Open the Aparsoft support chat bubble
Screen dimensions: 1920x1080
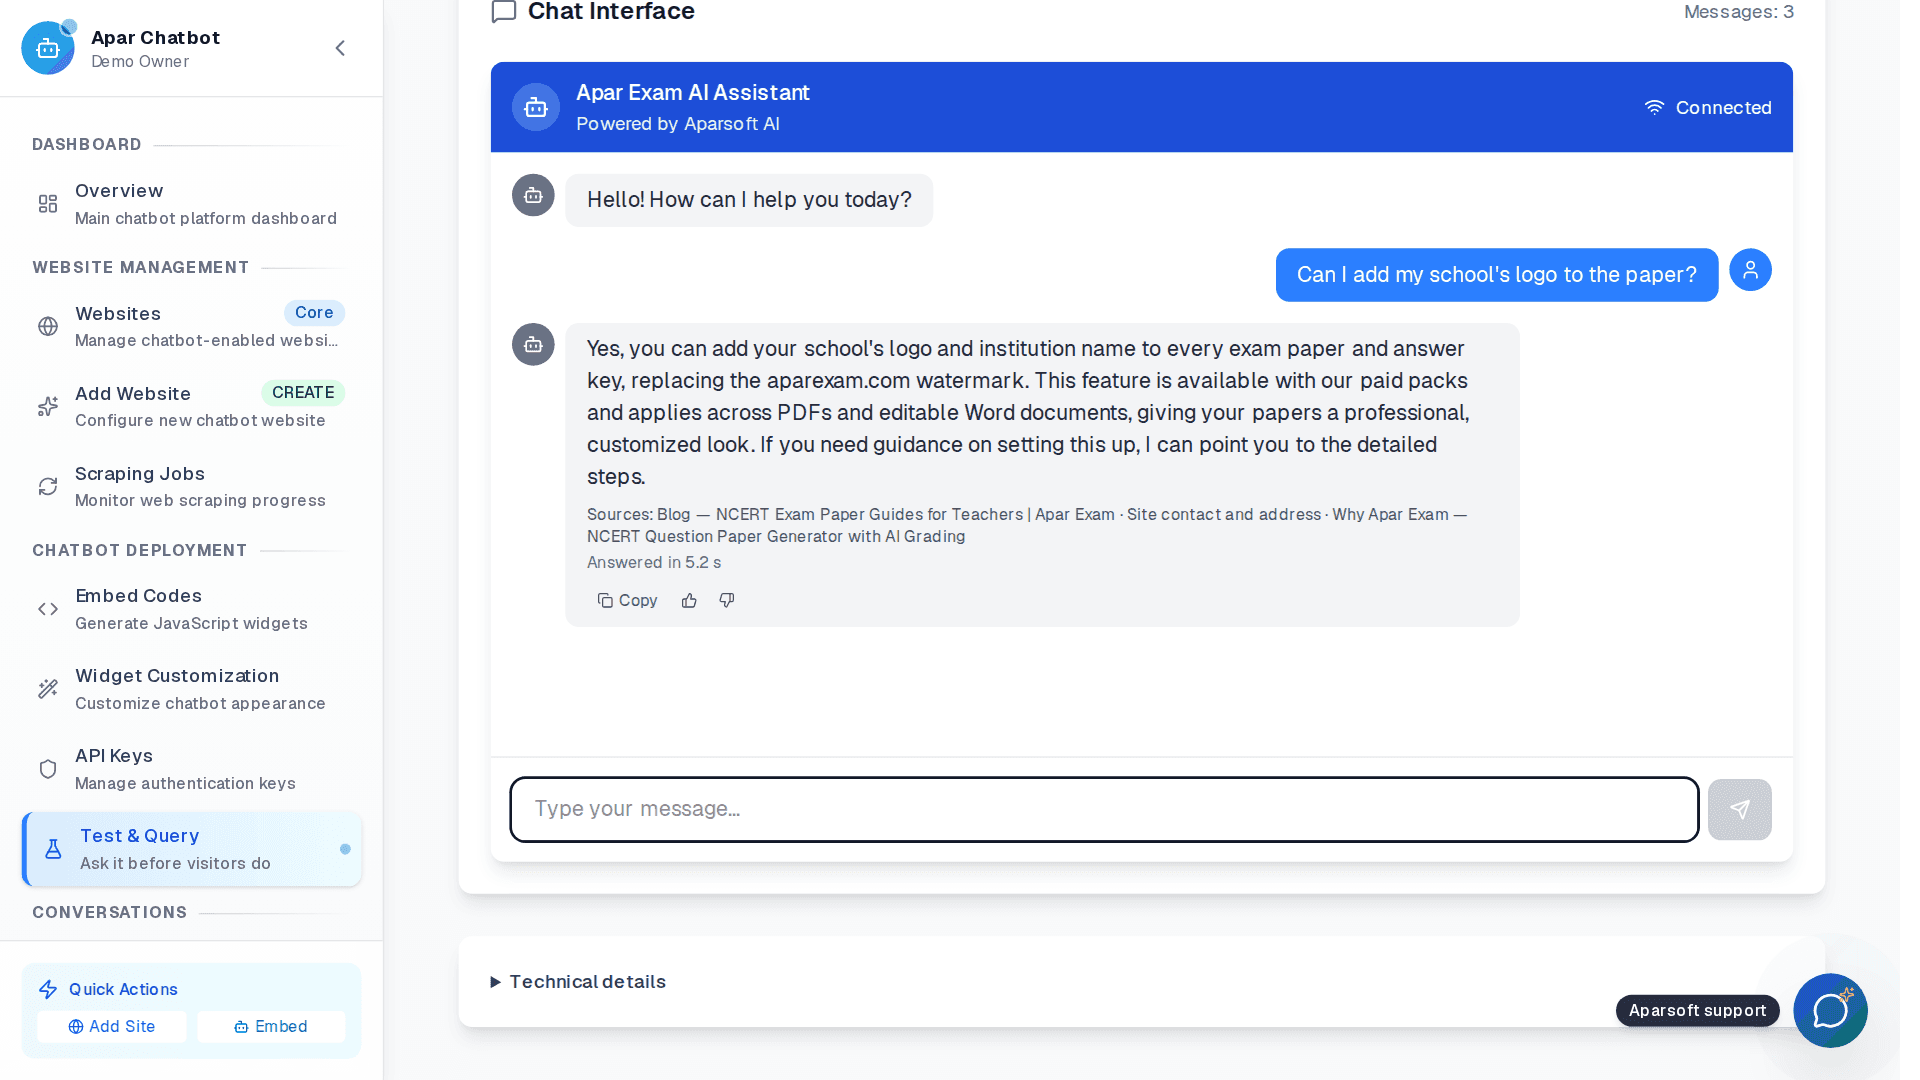point(1830,1010)
